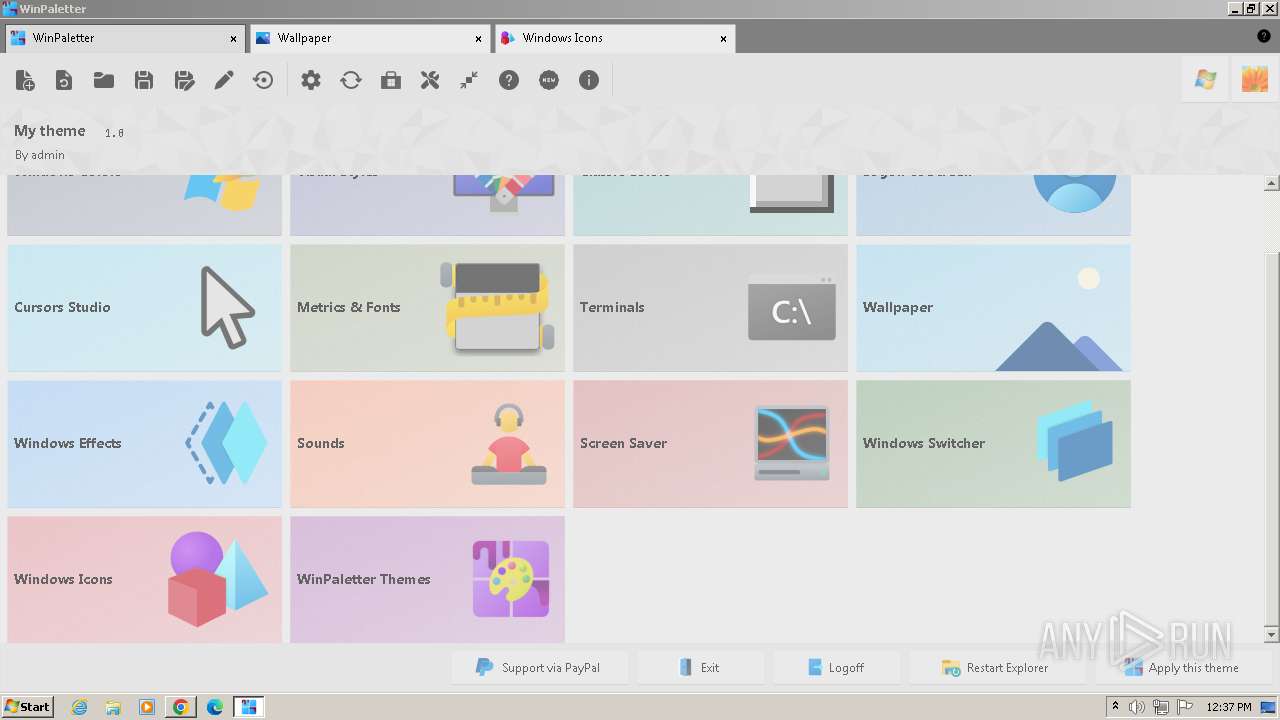Click the volume speaker tray icon
The height and width of the screenshot is (720, 1280).
(x=1137, y=707)
